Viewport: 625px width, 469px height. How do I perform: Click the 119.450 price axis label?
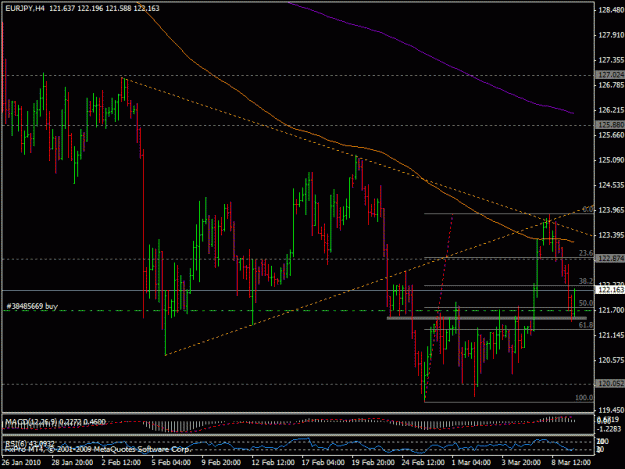click(611, 410)
